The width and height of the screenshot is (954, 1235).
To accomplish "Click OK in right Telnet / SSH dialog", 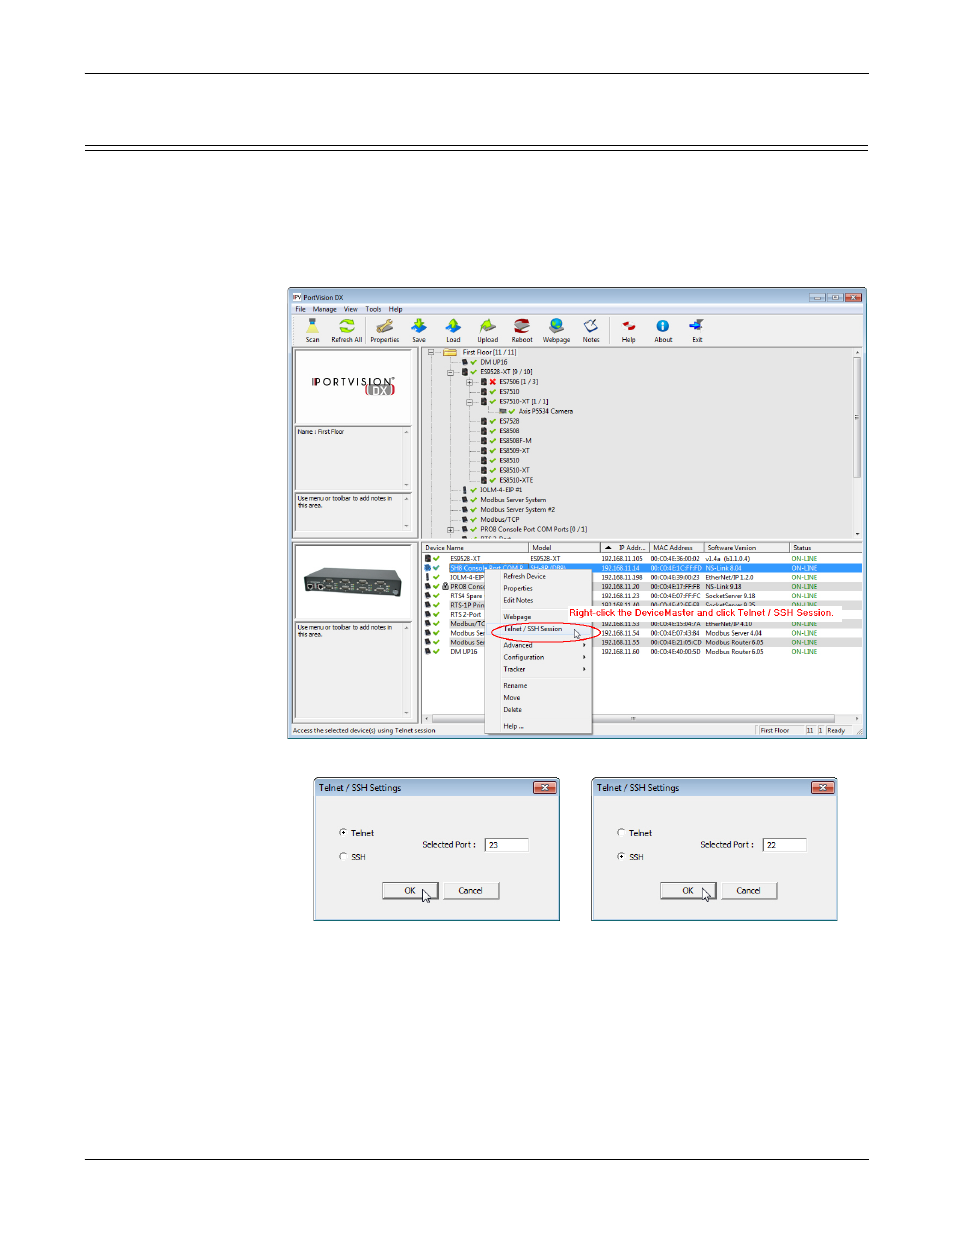I will coord(688,890).
